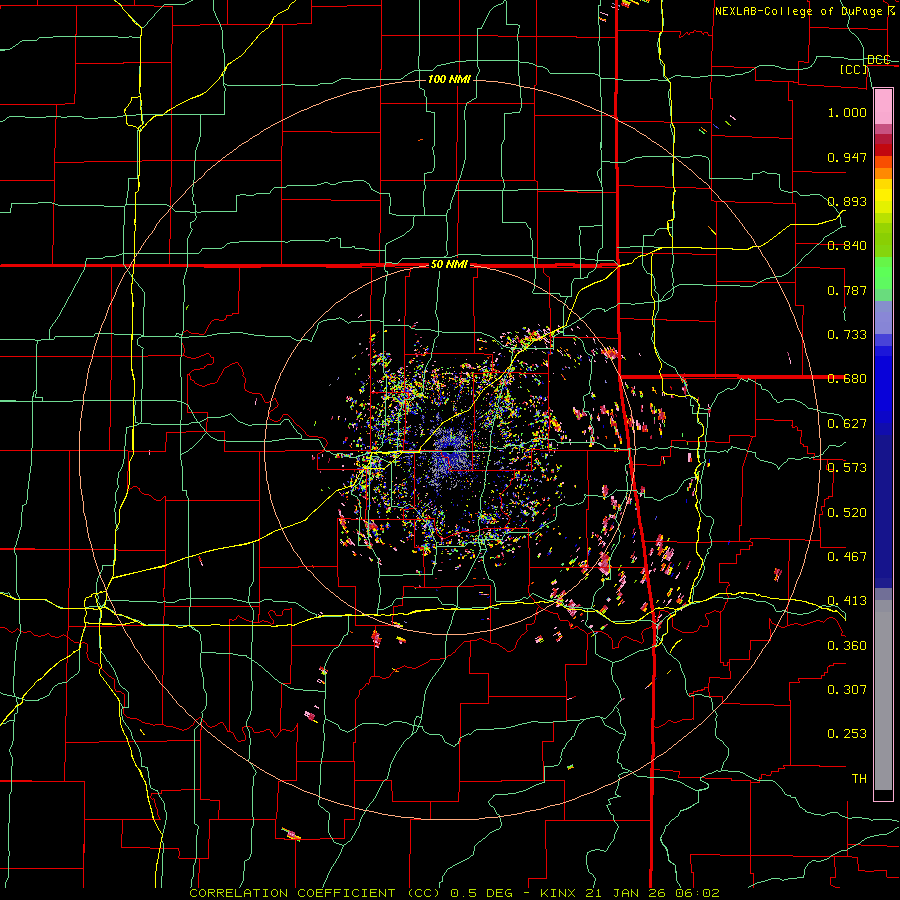The width and height of the screenshot is (900, 900).
Task: Click the CORRELATION COEFFICIENT caption text
Action: (292, 893)
